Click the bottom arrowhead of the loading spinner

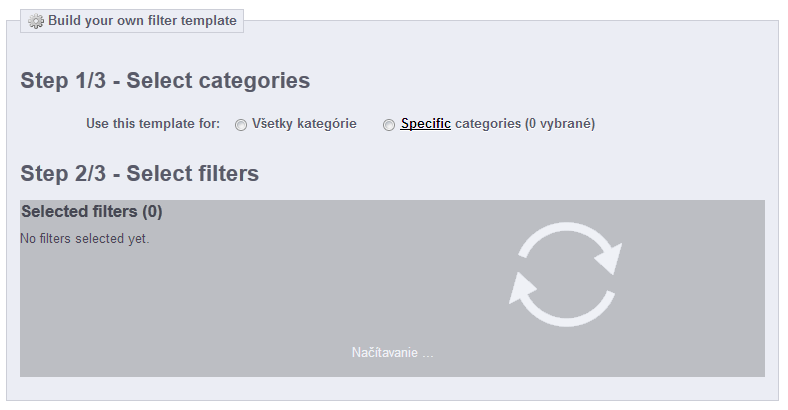[523, 288]
